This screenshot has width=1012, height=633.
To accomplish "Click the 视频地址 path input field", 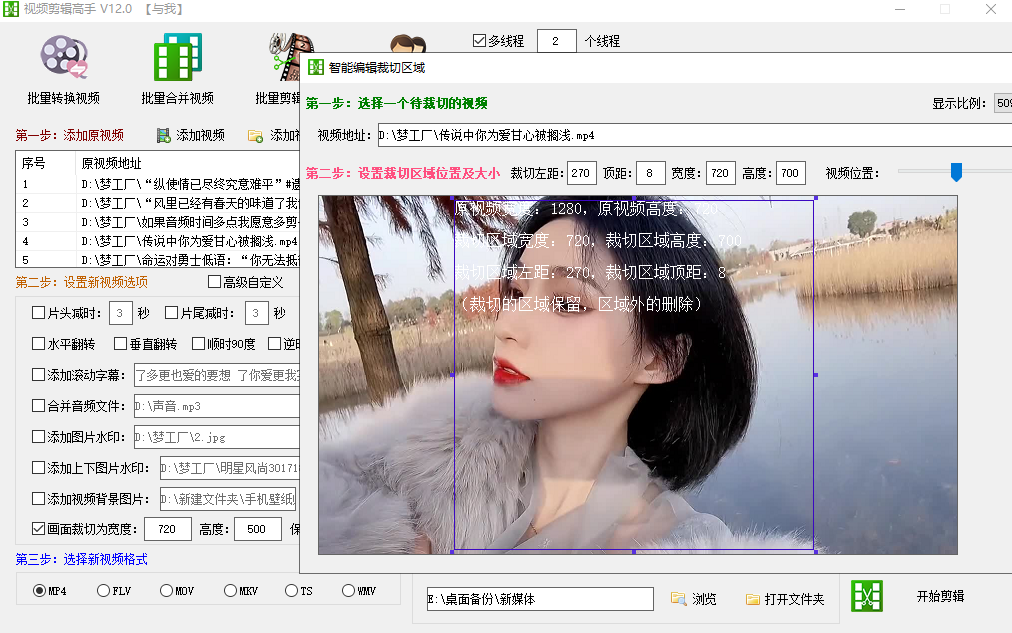I will pyautogui.click(x=694, y=135).
